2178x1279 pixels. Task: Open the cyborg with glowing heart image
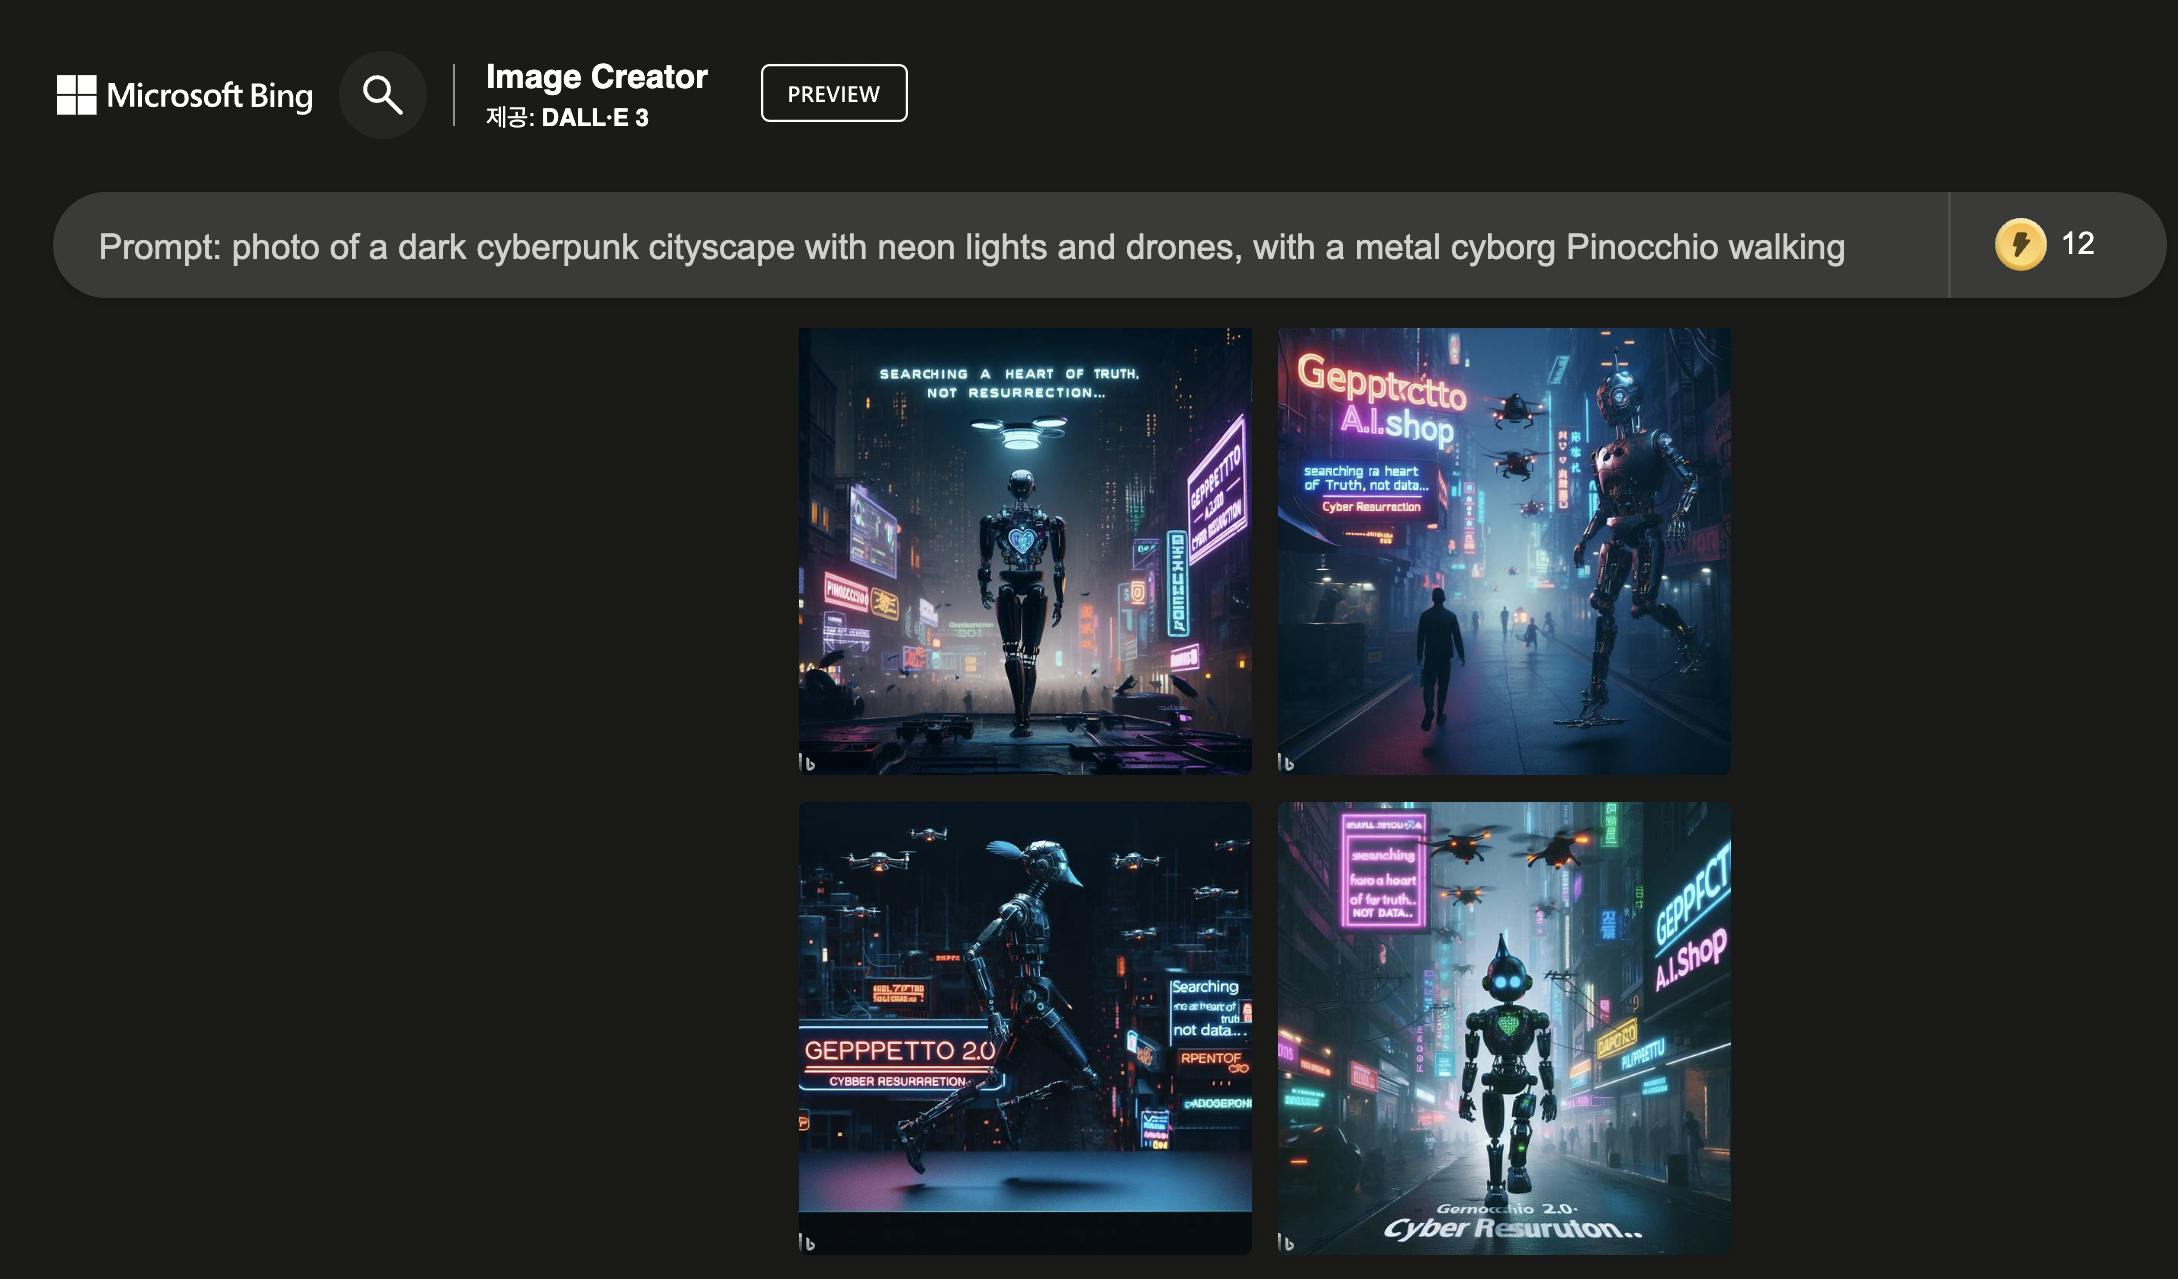[x=1025, y=551]
